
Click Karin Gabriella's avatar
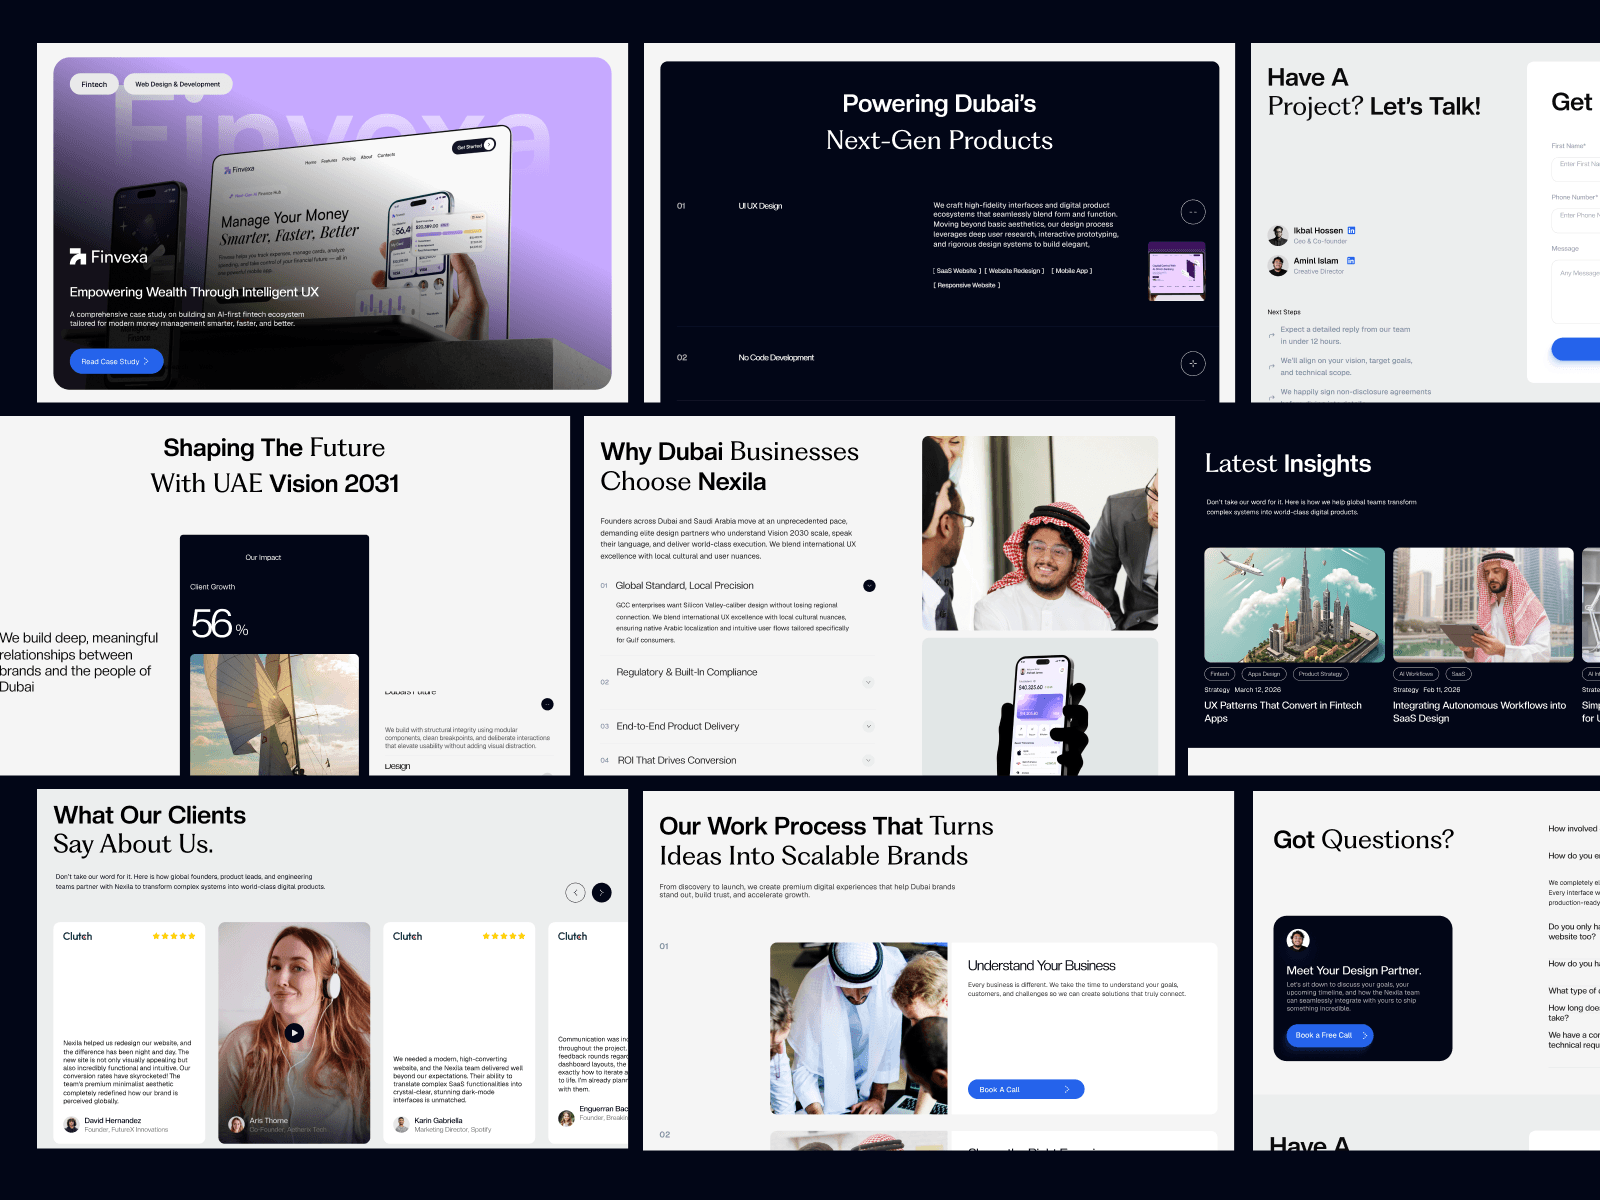(401, 1125)
